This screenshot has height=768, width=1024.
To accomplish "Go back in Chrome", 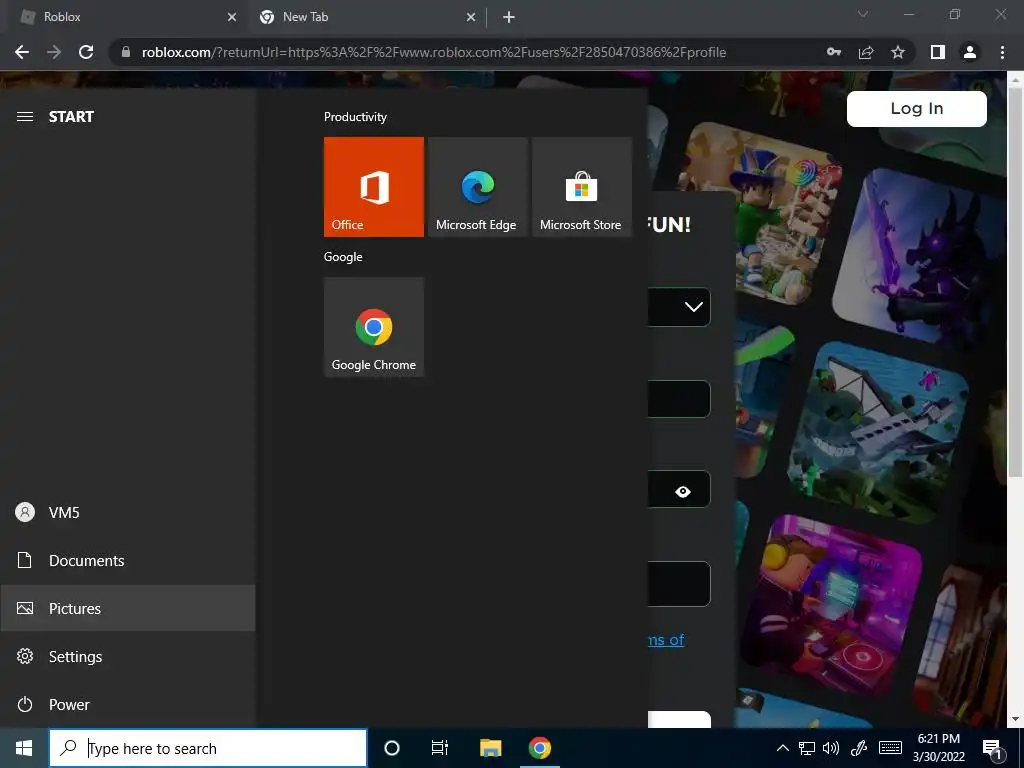I will point(22,52).
